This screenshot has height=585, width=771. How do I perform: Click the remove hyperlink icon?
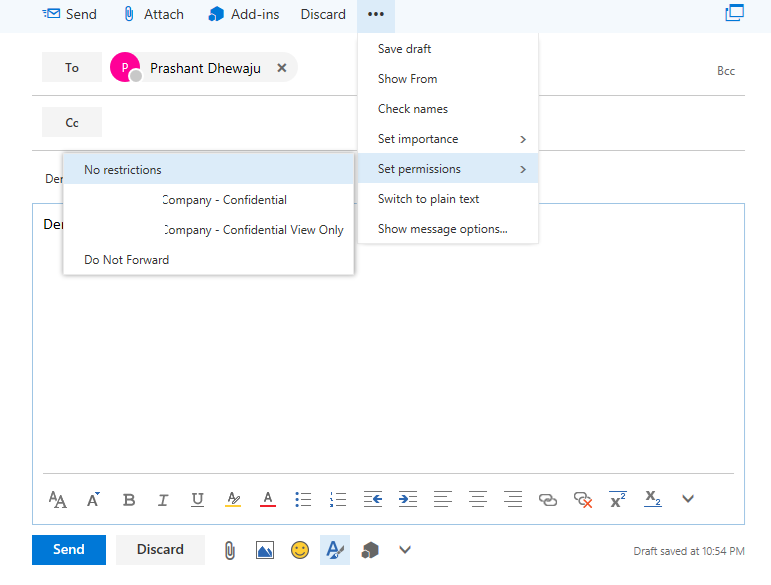tap(583, 499)
